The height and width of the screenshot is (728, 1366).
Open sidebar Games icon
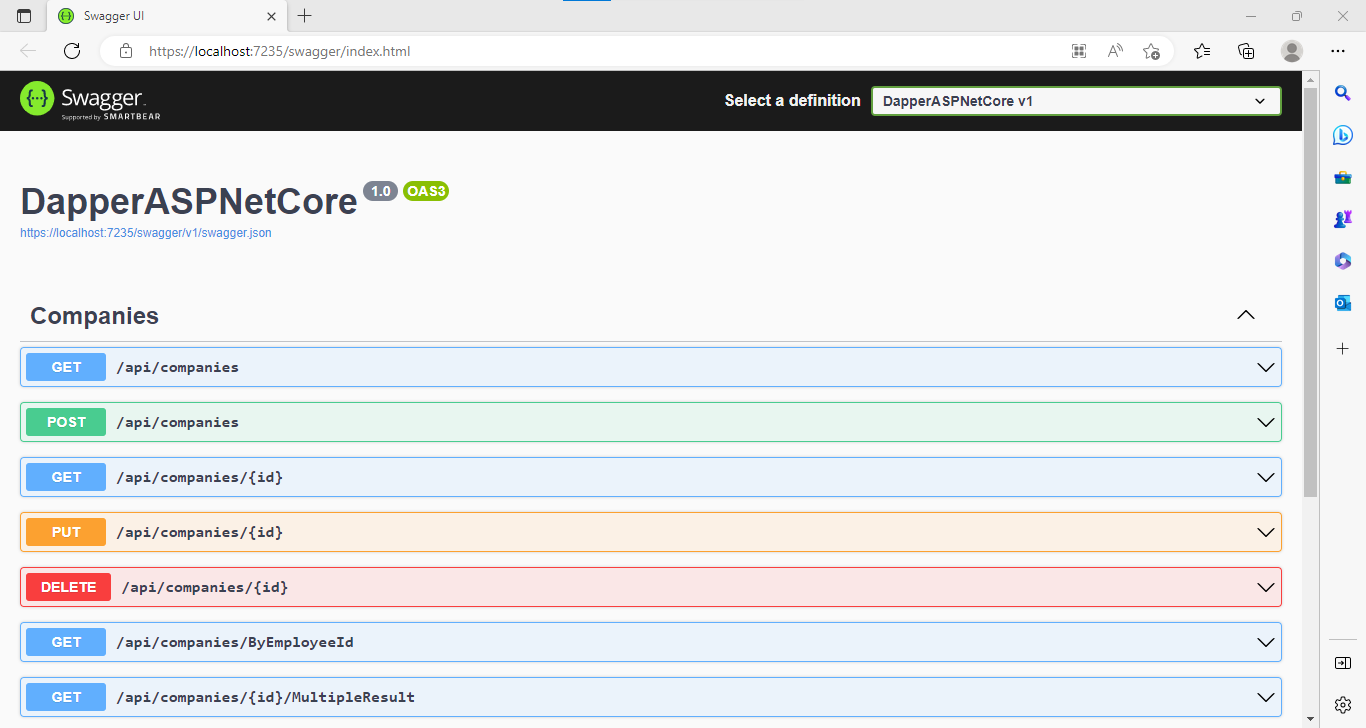pos(1343,218)
